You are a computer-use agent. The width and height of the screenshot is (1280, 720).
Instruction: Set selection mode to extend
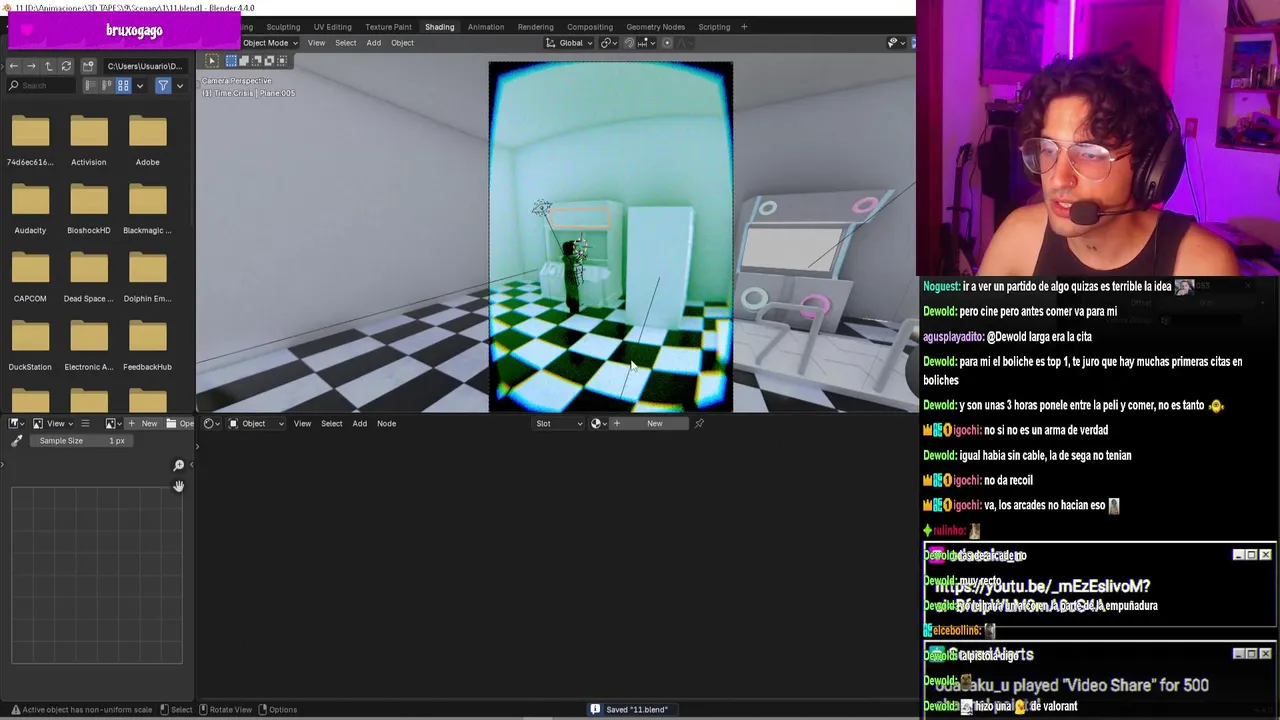(x=243, y=61)
